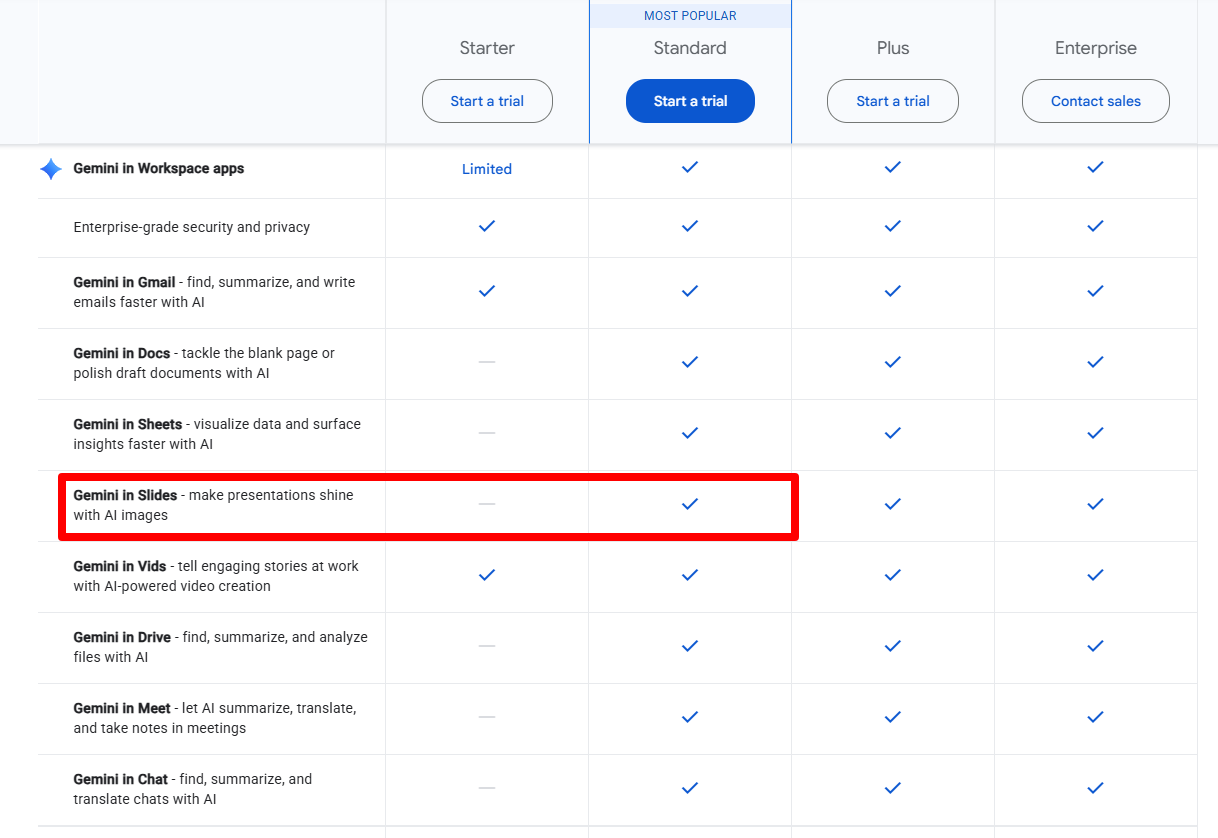Click Starter dash for Gemini in Sheets
Screen dimensions: 1218x838
[487, 433]
